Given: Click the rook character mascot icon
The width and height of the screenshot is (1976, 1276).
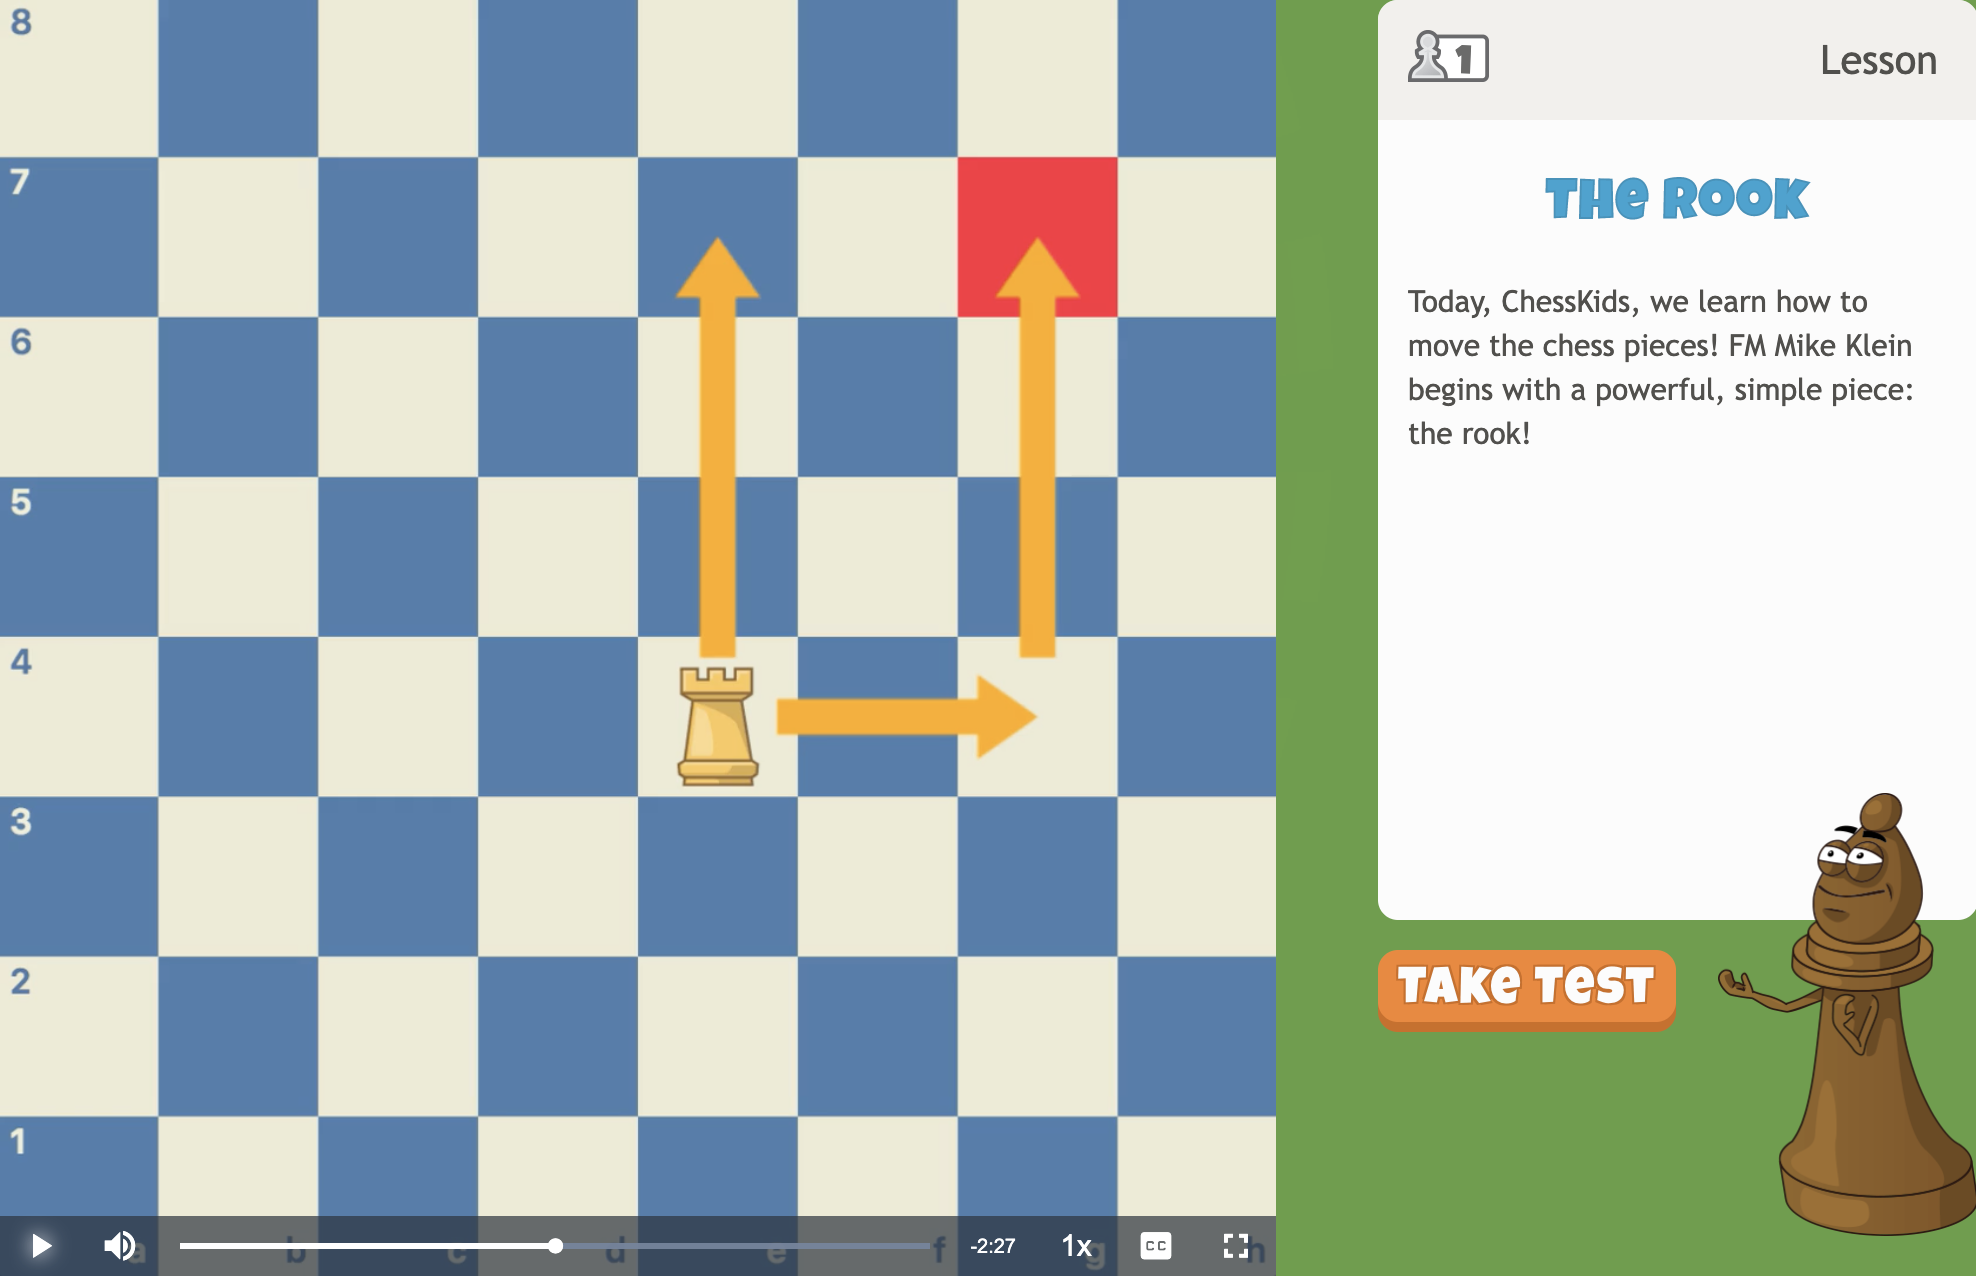Looking at the screenshot, I should pyautogui.click(x=1858, y=1037).
